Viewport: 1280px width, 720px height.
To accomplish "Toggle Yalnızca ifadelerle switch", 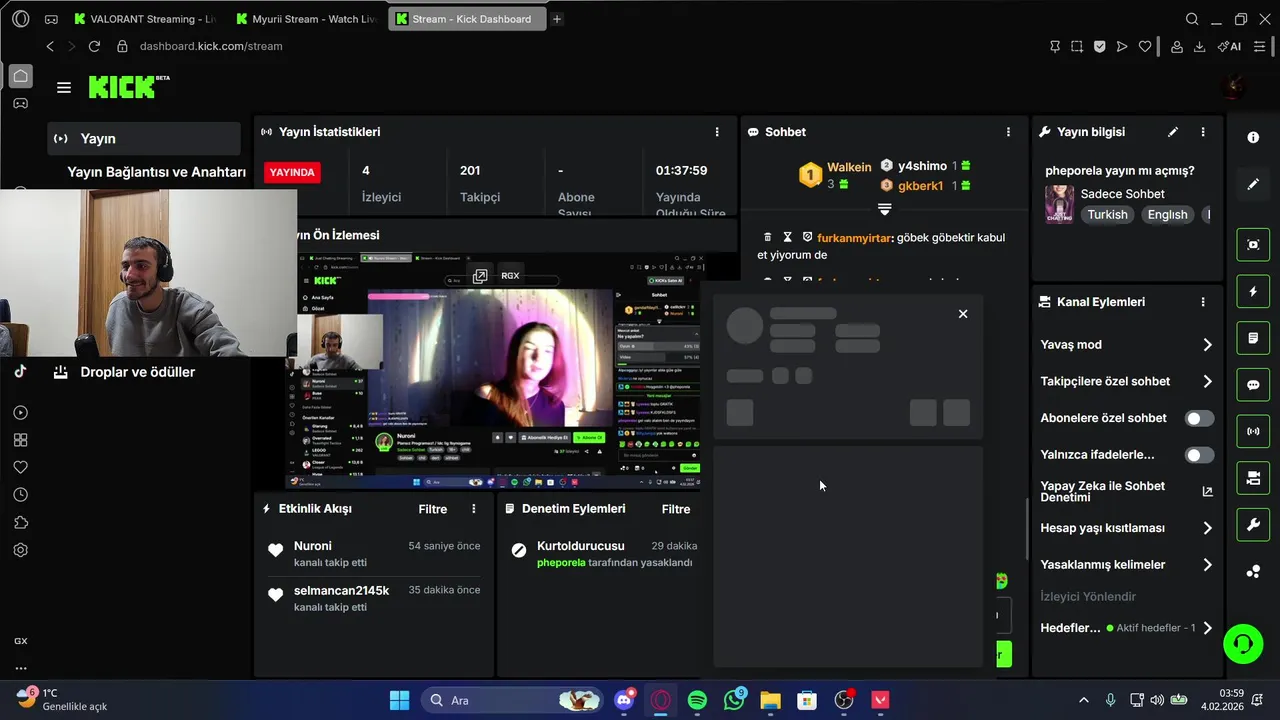I will pyautogui.click(x=1199, y=455).
